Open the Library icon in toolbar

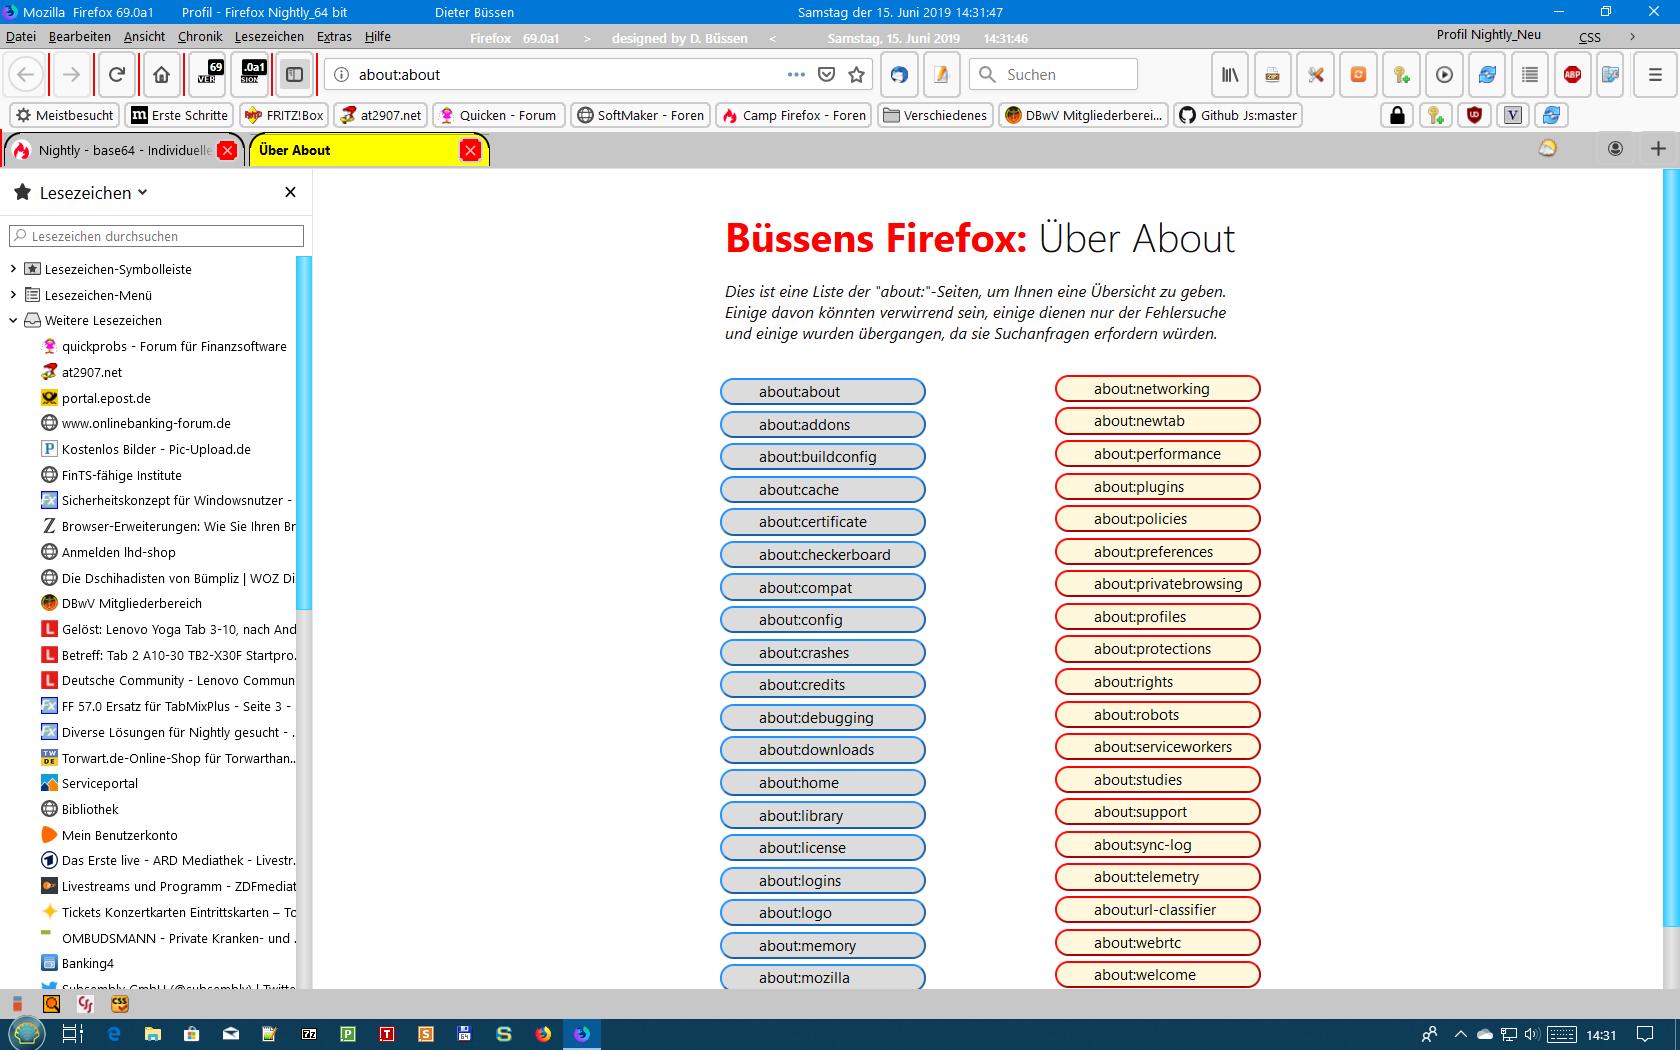(x=1230, y=75)
